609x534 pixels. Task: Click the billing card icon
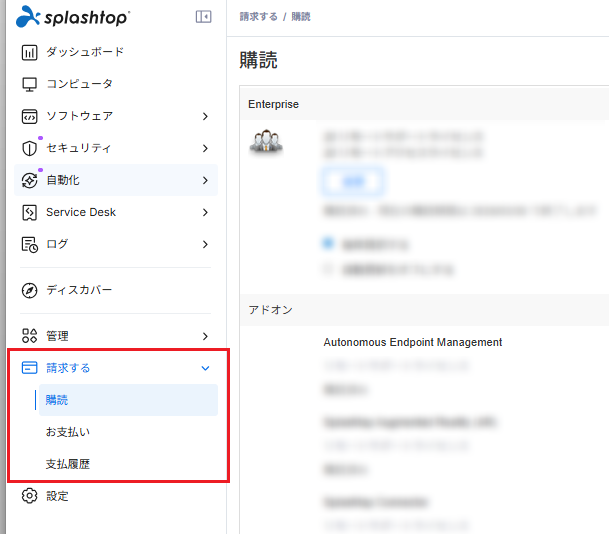coord(30,368)
